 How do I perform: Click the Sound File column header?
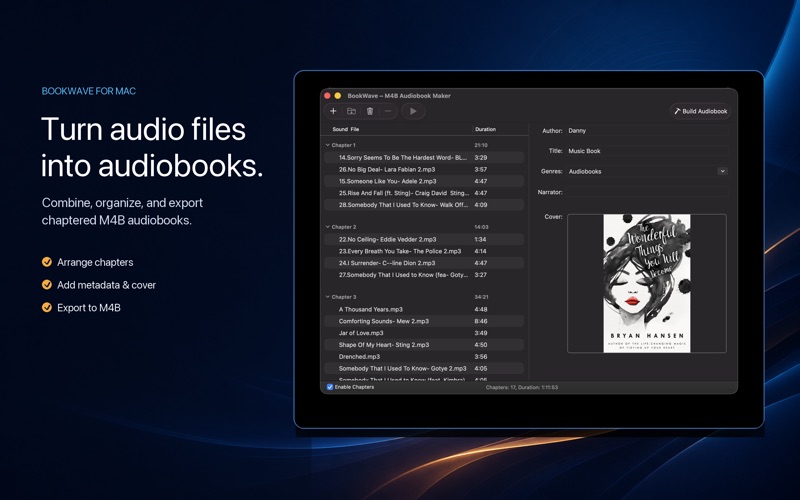[x=345, y=129]
